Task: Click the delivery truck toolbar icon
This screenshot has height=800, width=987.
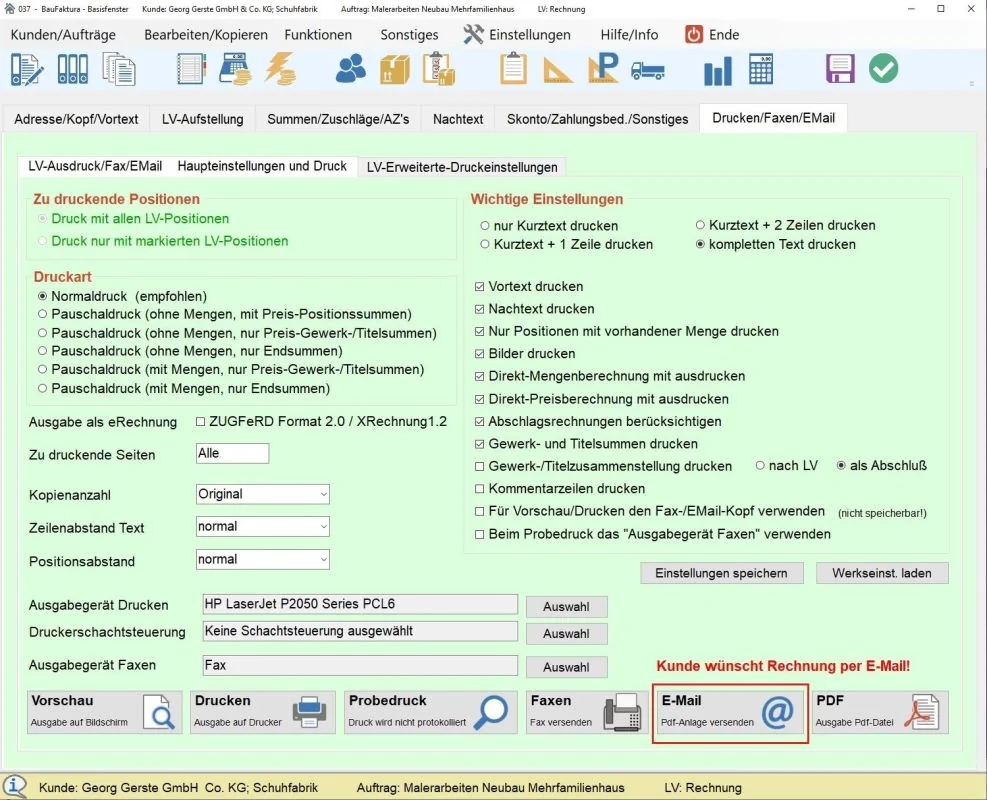Action: pyautogui.click(x=648, y=70)
